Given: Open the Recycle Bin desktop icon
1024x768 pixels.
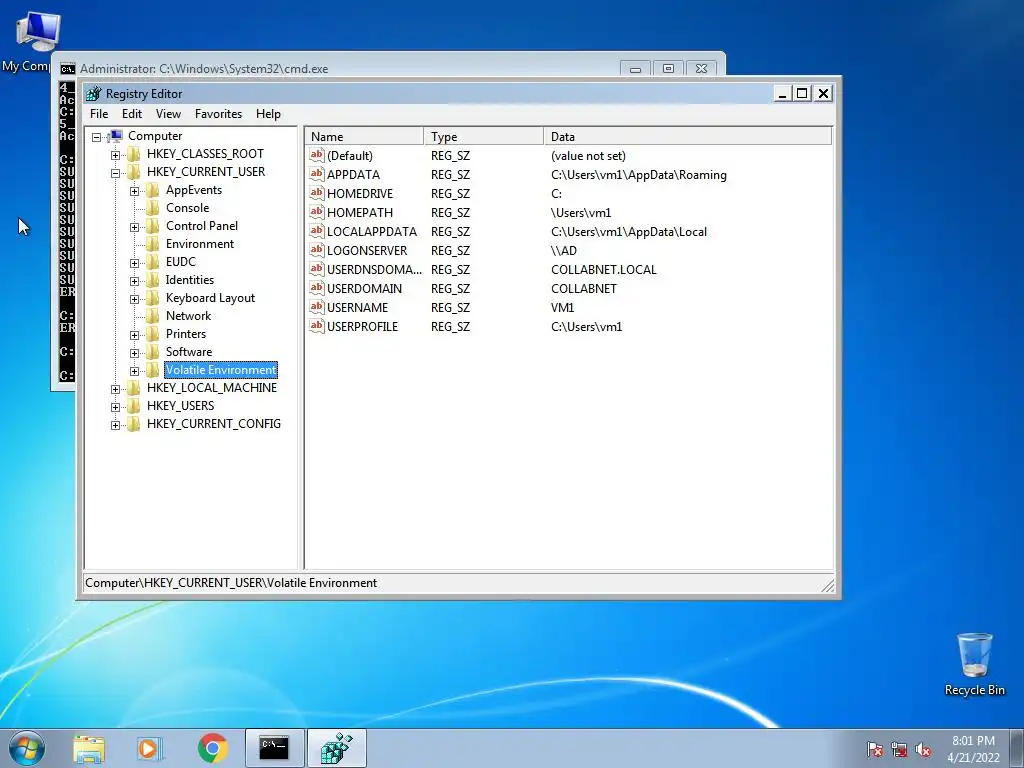Looking at the screenshot, I should click(974, 664).
